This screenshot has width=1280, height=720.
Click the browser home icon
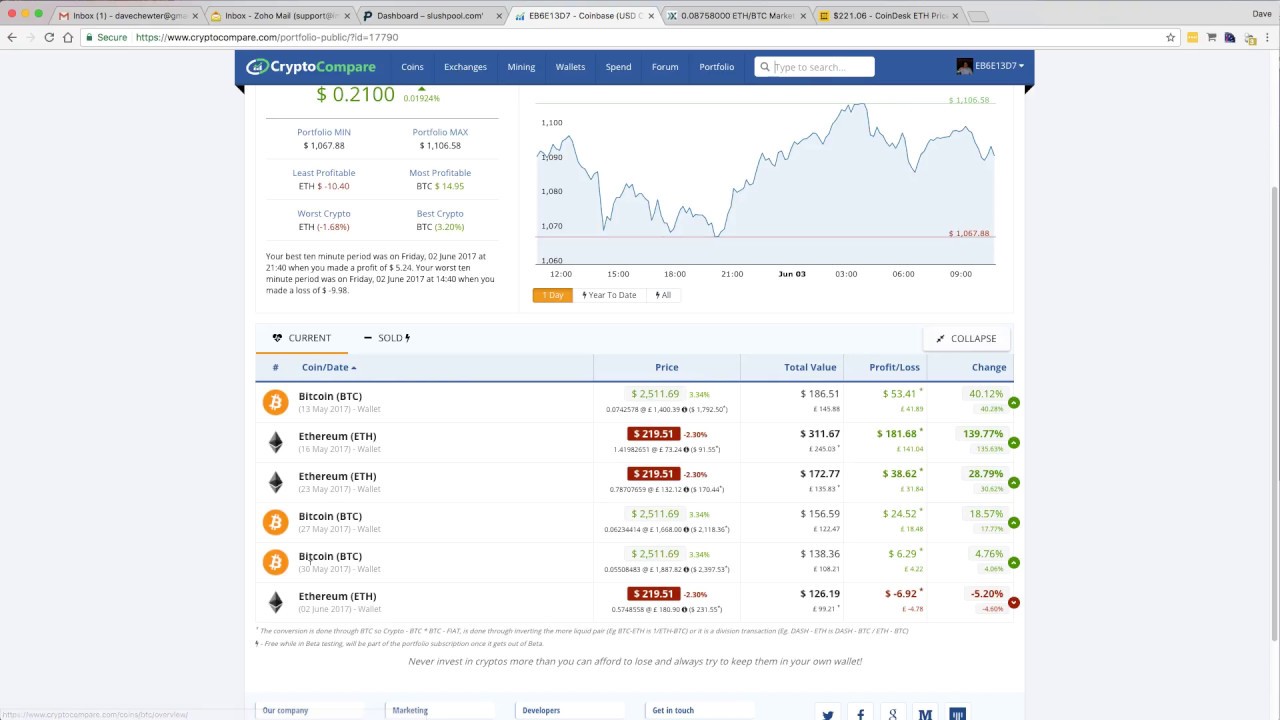point(68,37)
